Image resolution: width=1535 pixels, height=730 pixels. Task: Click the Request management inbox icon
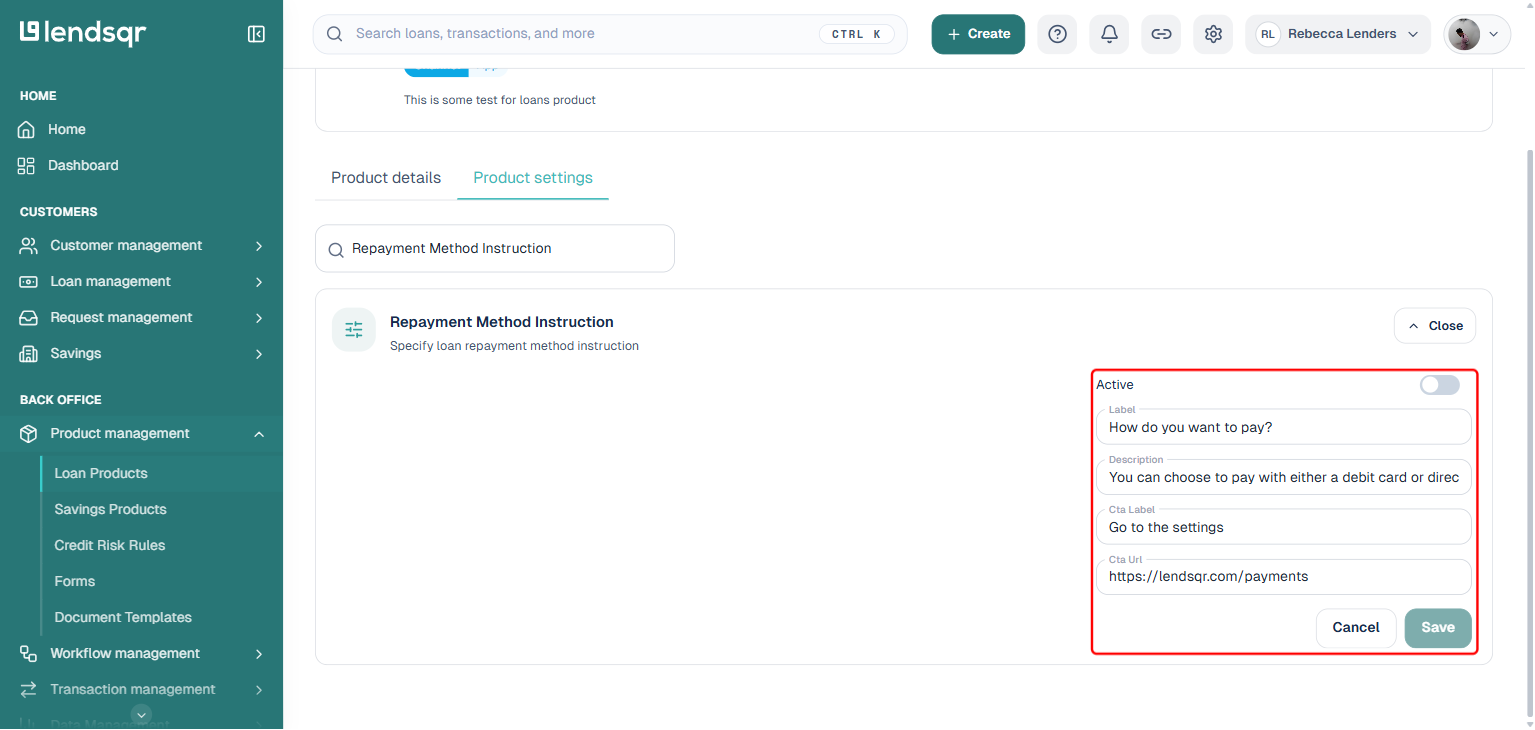tap(29, 318)
